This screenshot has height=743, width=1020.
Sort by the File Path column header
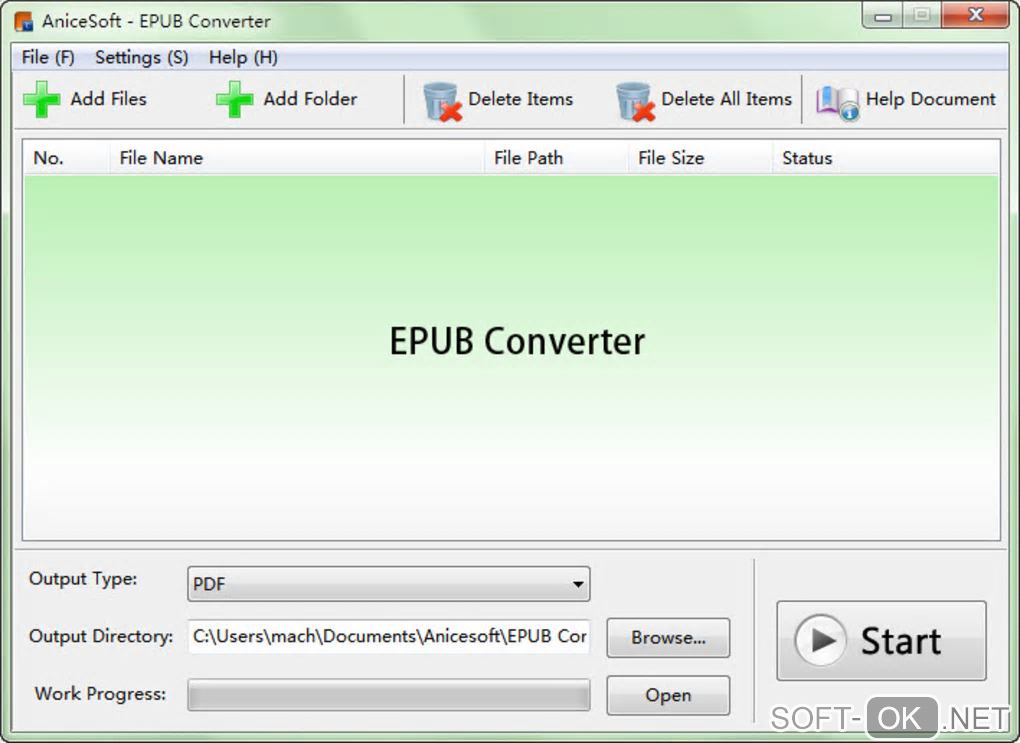pos(556,158)
